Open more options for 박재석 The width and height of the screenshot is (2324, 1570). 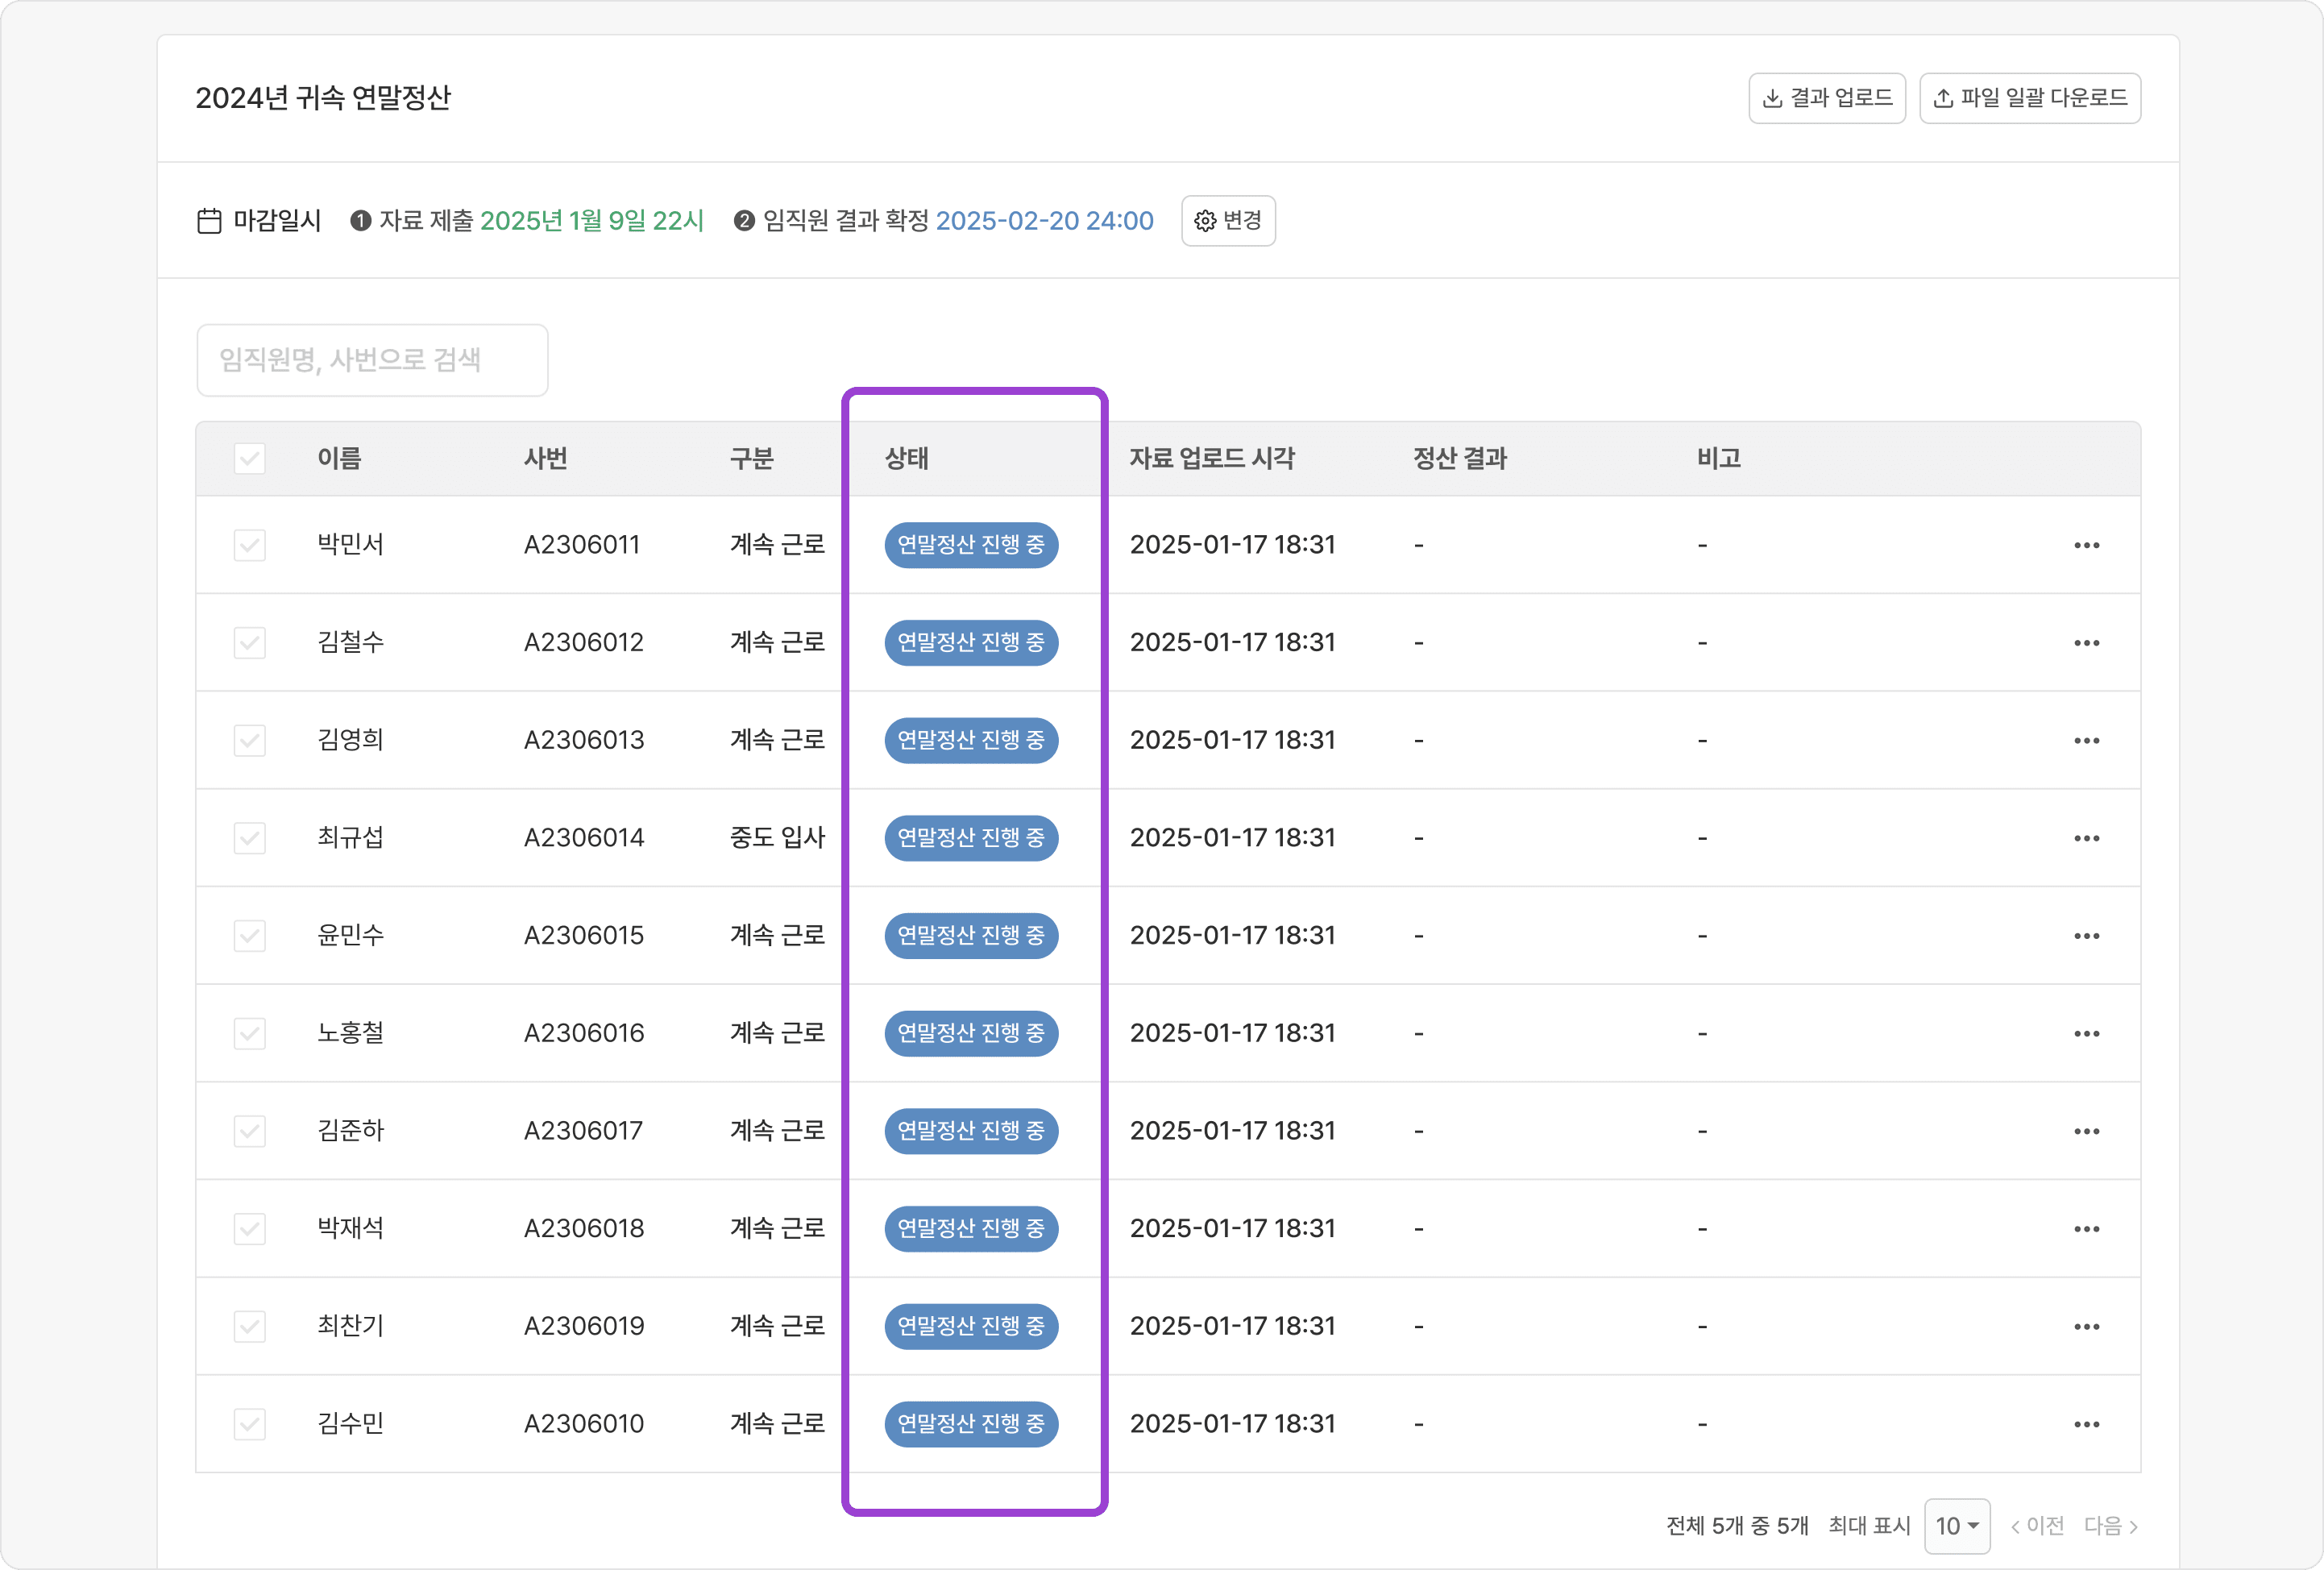click(x=2086, y=1229)
